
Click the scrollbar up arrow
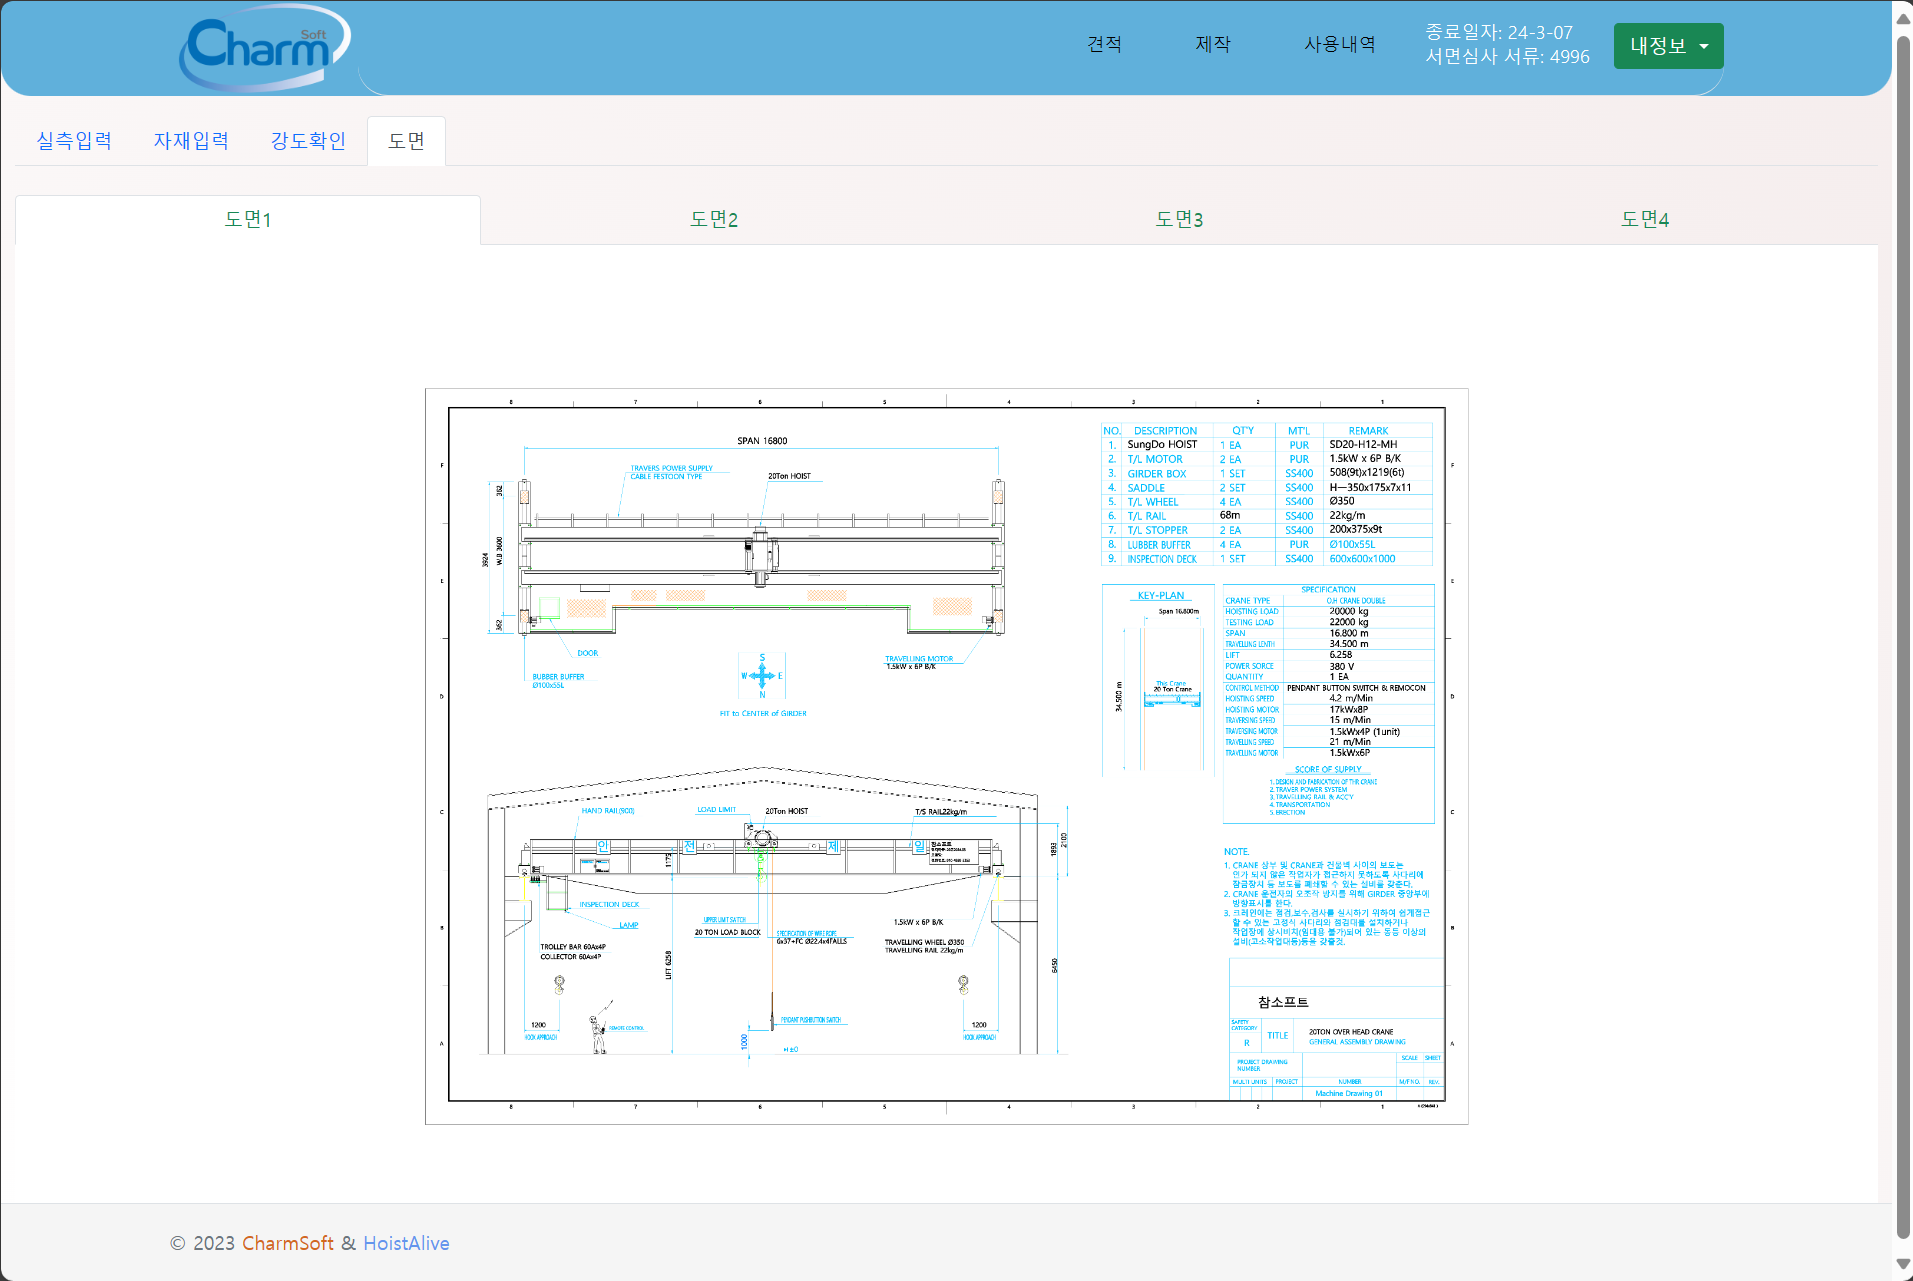point(1903,17)
